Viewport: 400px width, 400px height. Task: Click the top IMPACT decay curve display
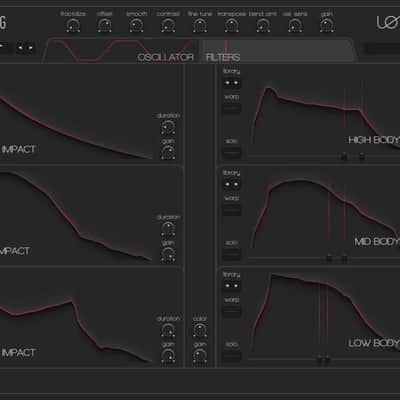click(x=76, y=127)
